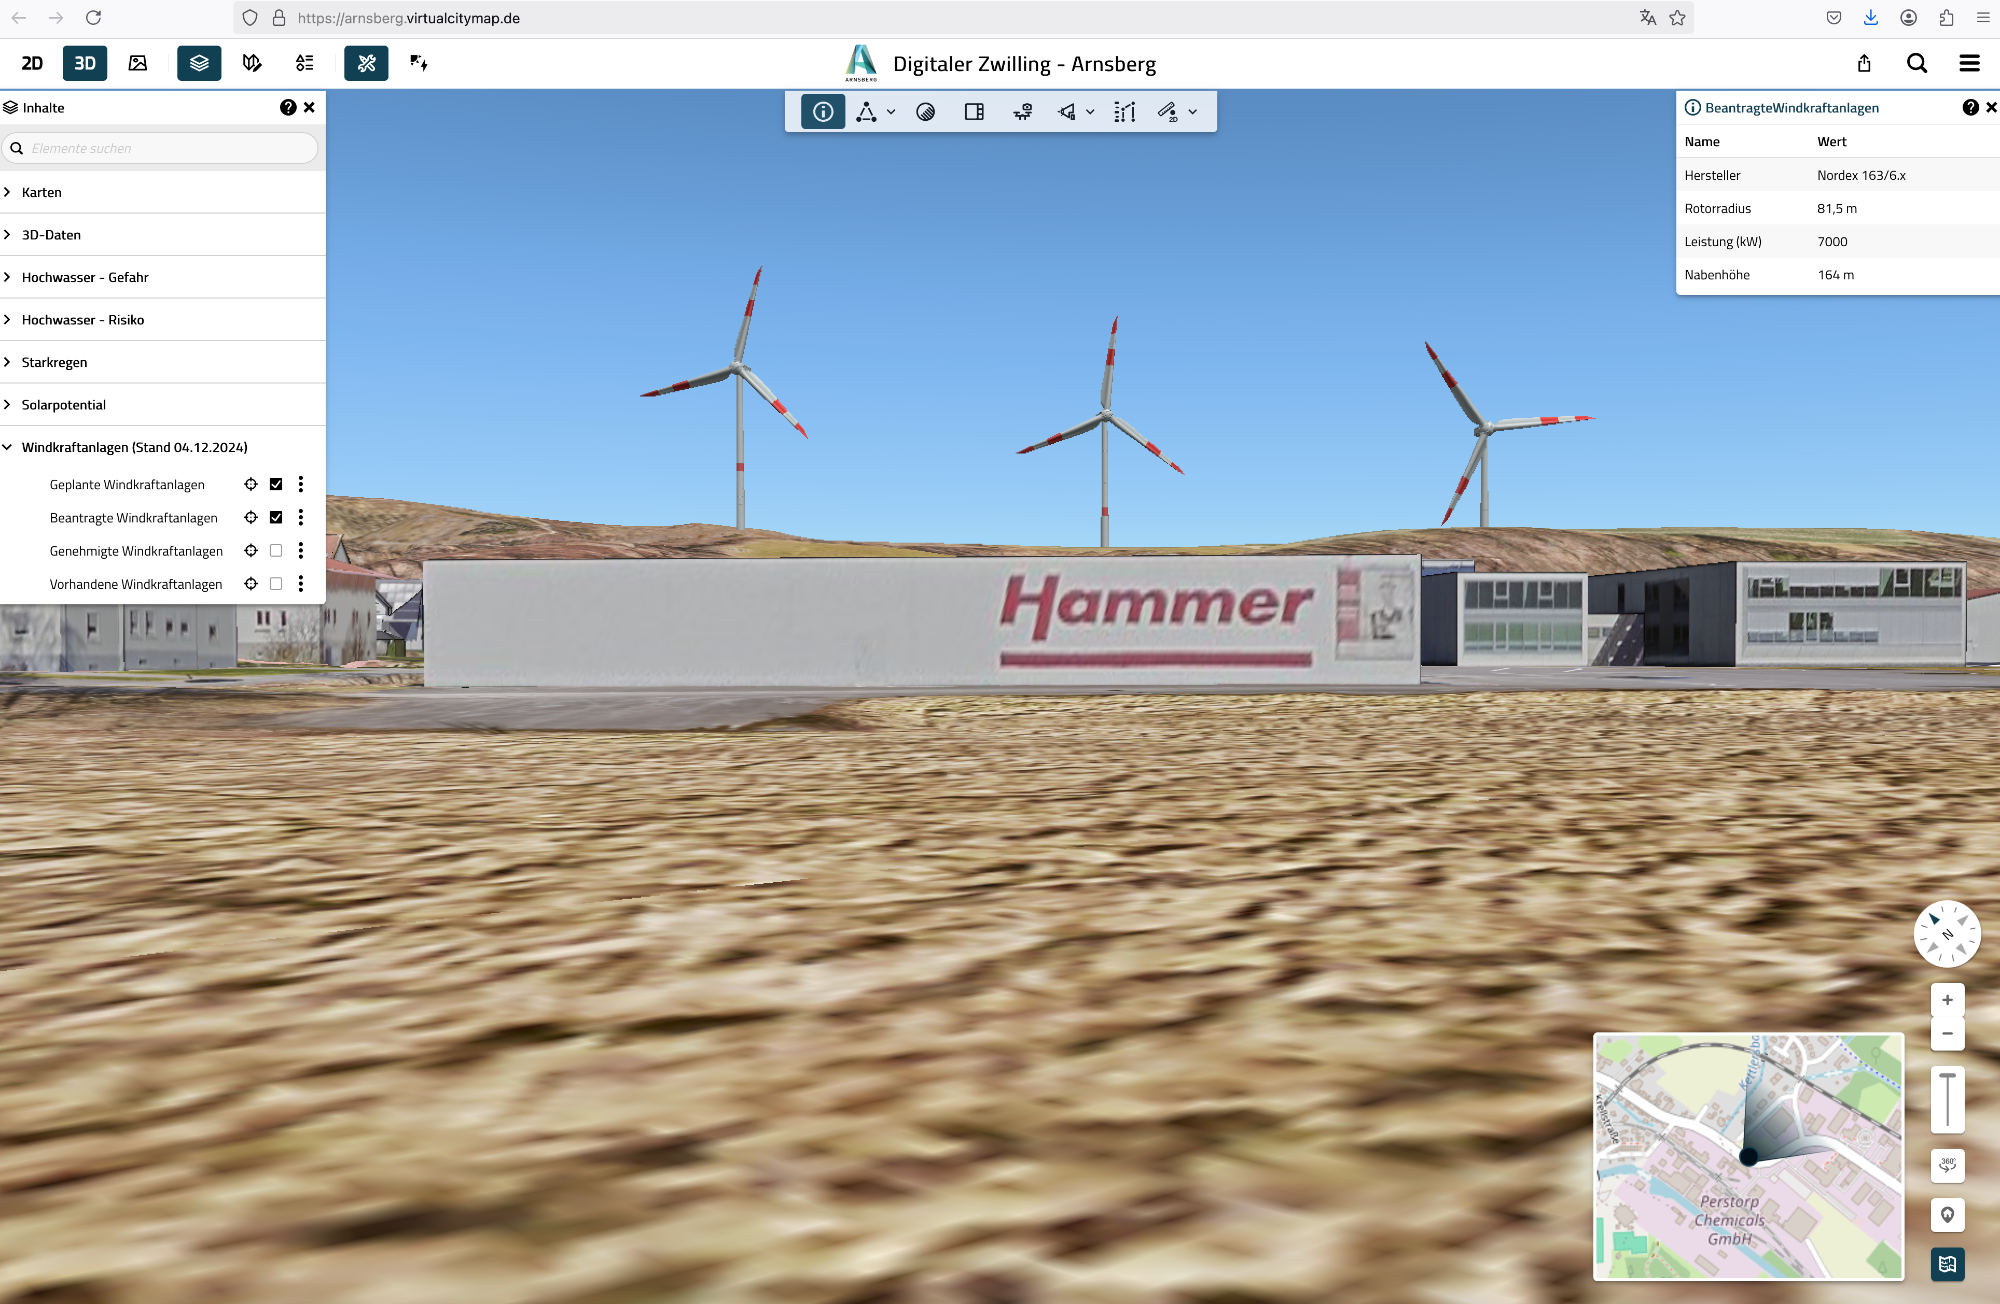Open the height profile tool
This screenshot has height=1304, width=2000.
(1125, 112)
